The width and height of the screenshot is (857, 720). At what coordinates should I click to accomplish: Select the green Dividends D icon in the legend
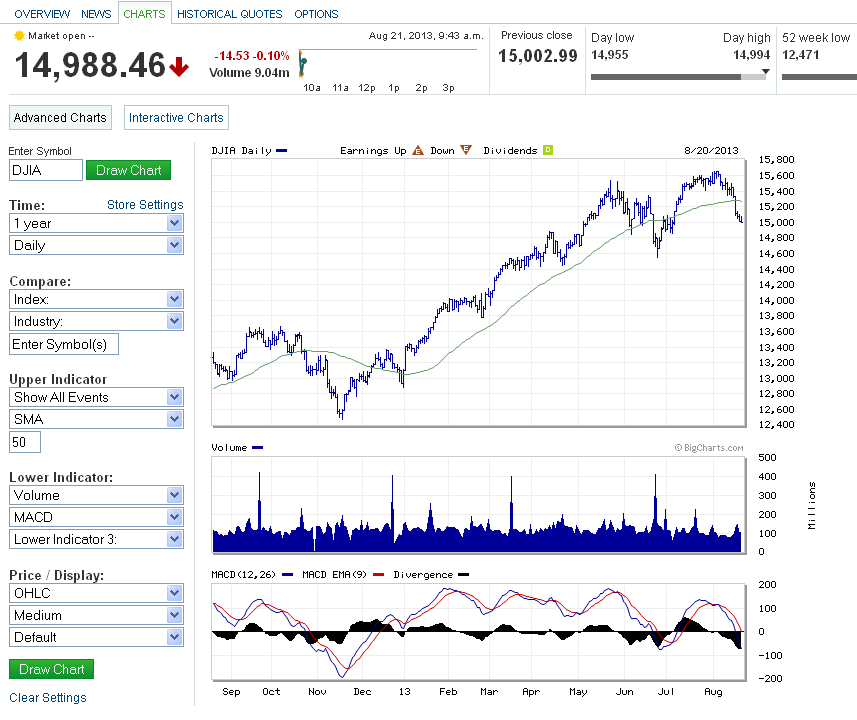(x=546, y=150)
